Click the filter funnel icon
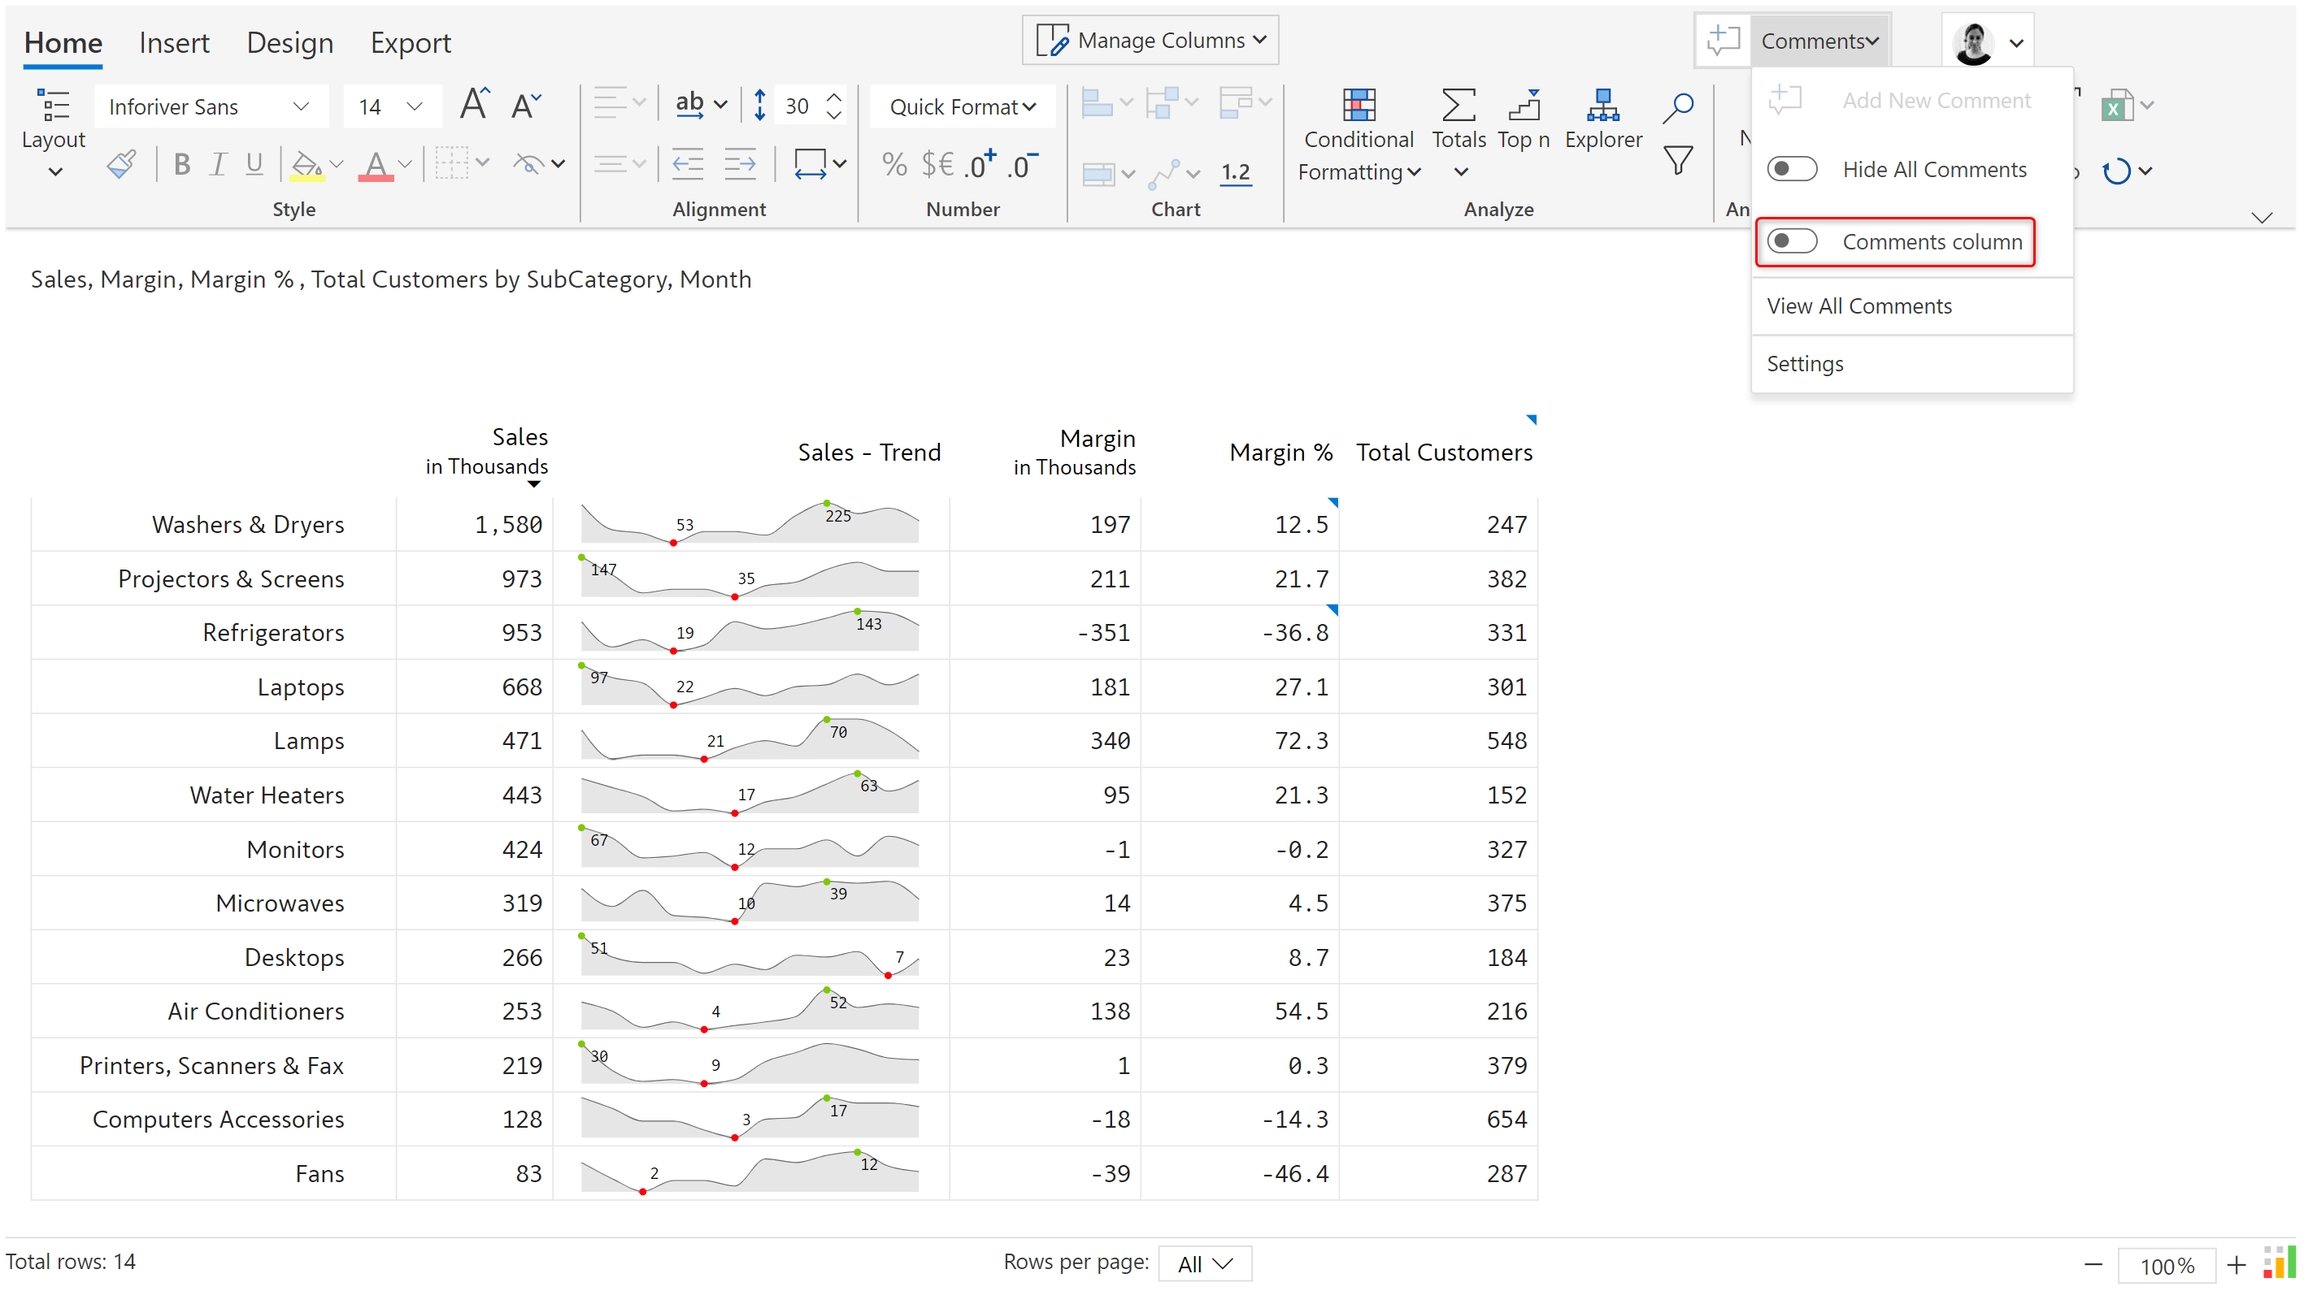The image size is (2304, 1291). click(1678, 160)
